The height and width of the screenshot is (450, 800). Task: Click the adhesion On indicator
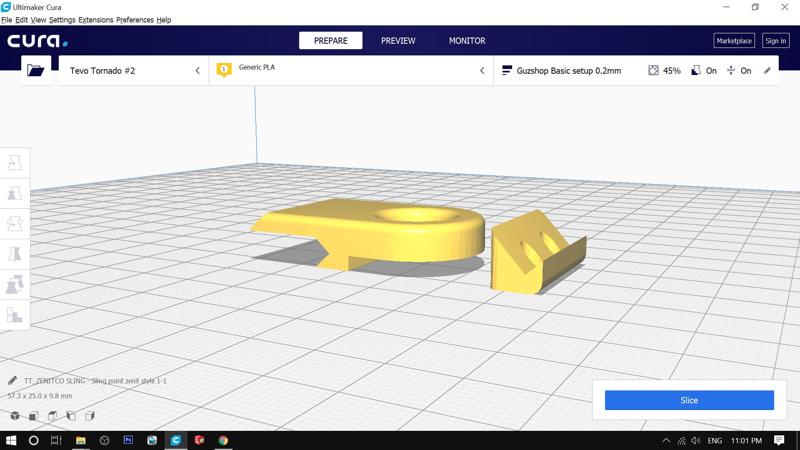point(739,70)
